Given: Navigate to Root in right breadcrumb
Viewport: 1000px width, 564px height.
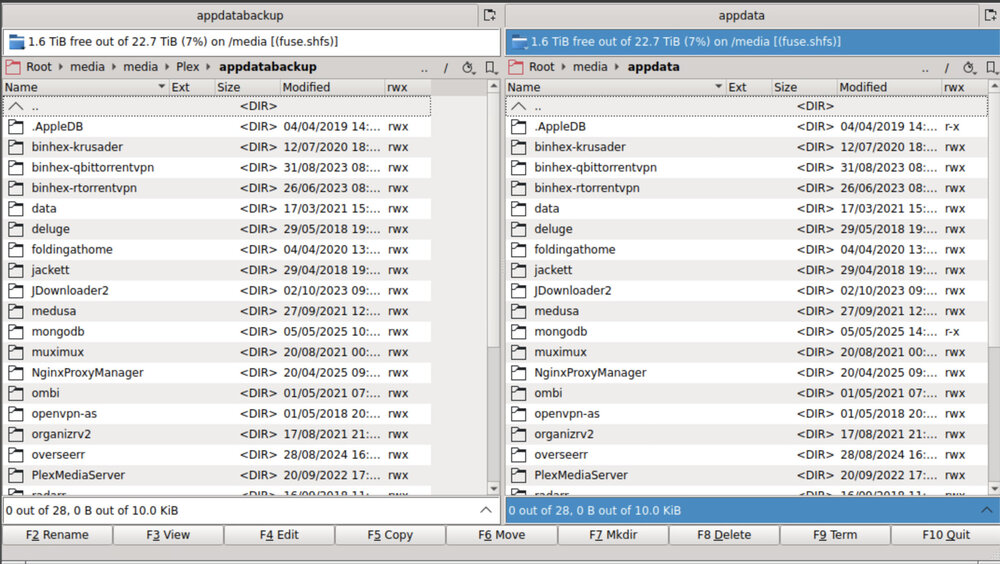Looking at the screenshot, I should 541,67.
